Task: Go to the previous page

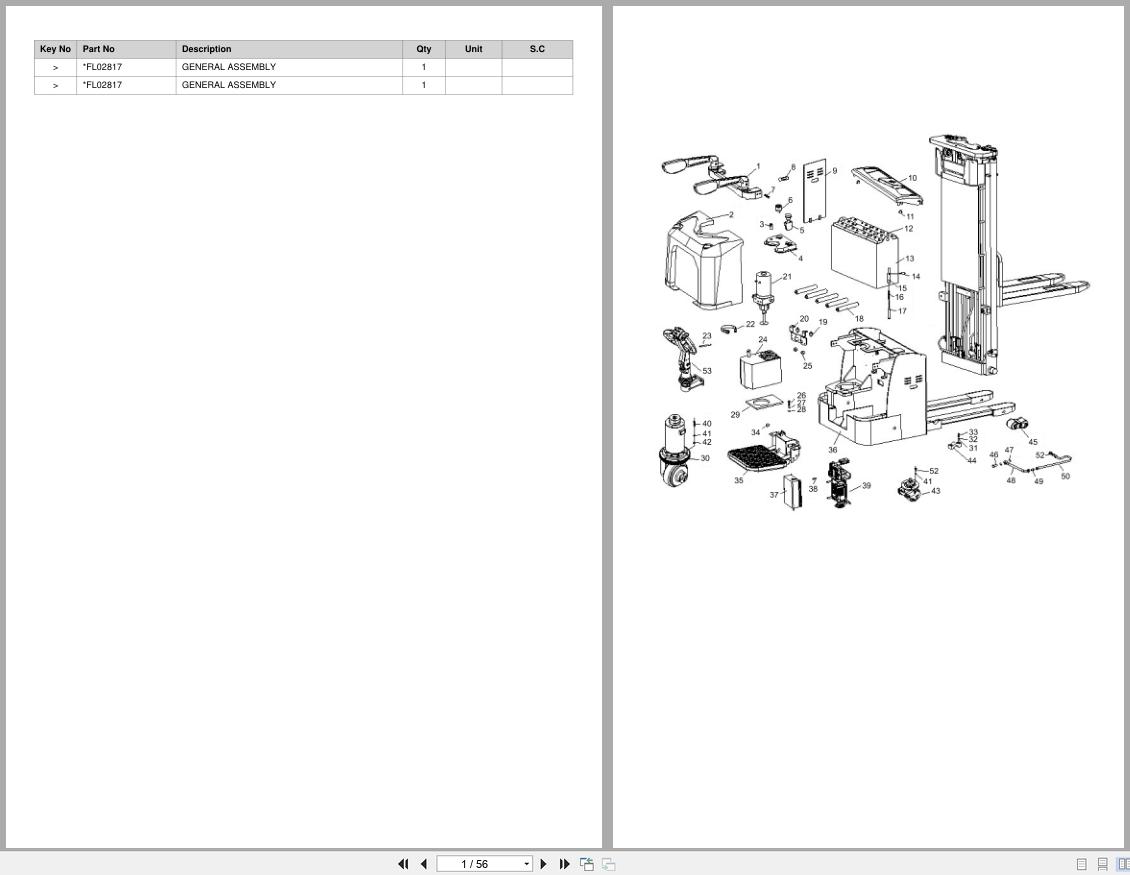Action: click(424, 864)
